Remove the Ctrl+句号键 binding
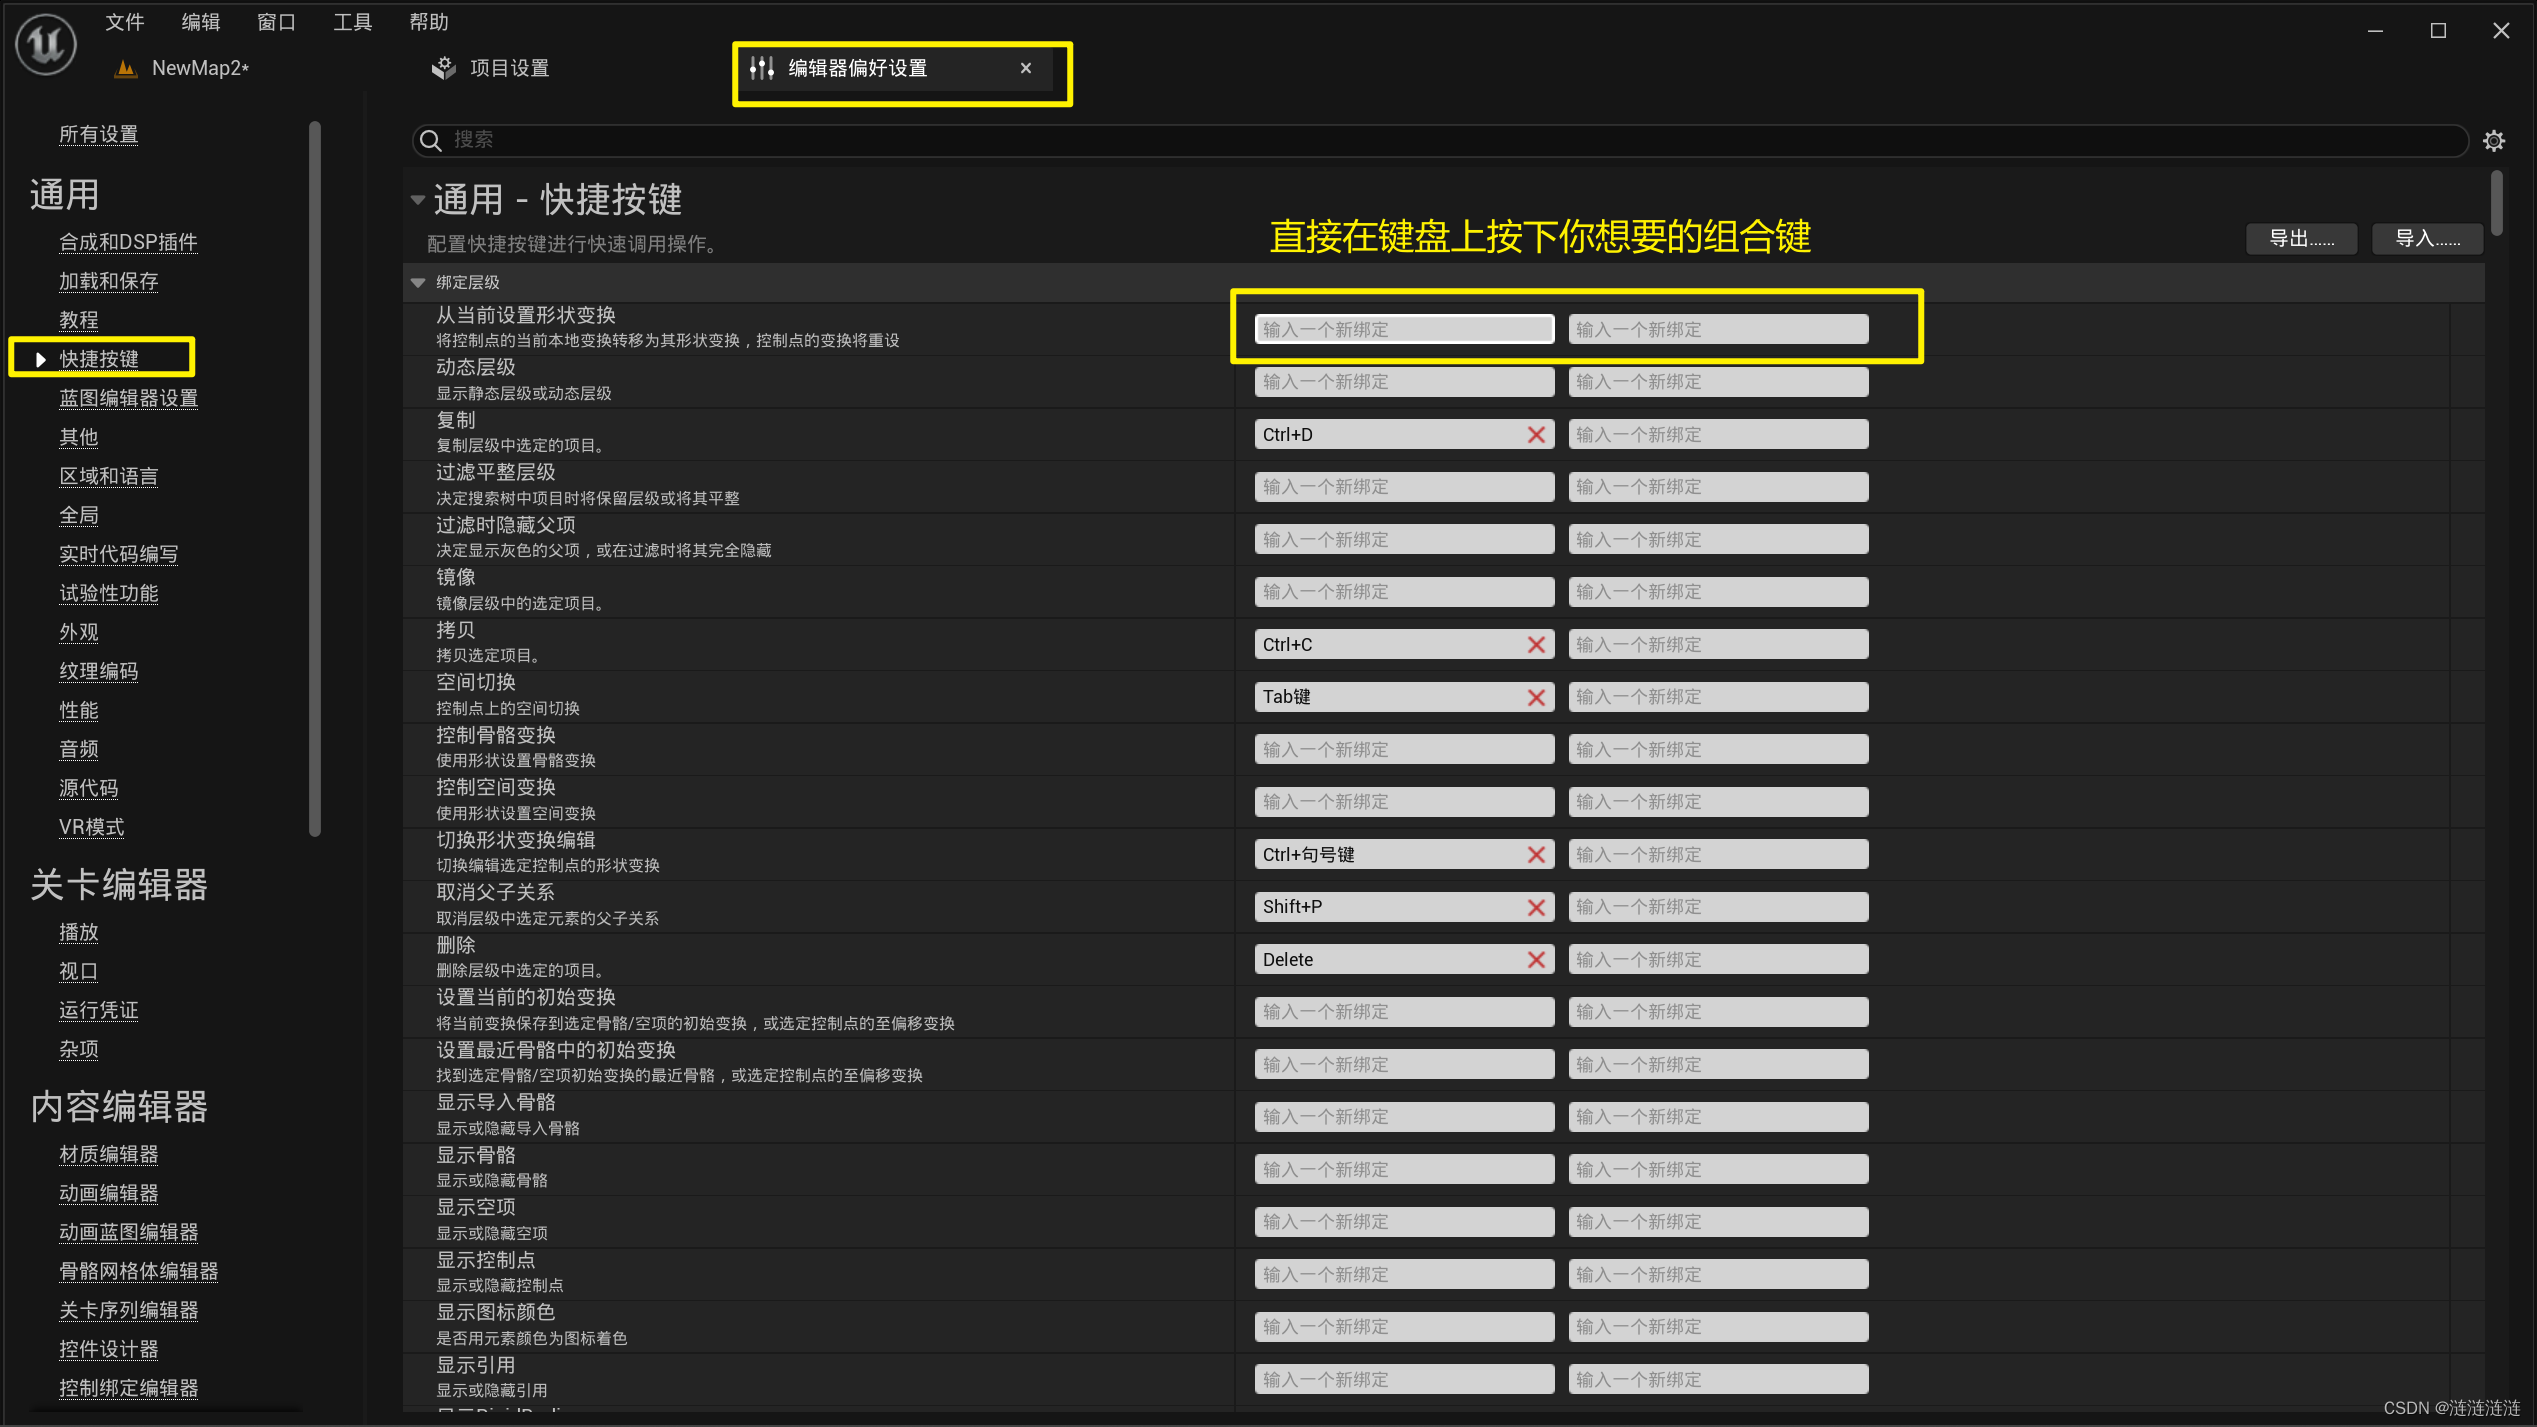The image size is (2537, 1427). pyautogui.click(x=1536, y=855)
